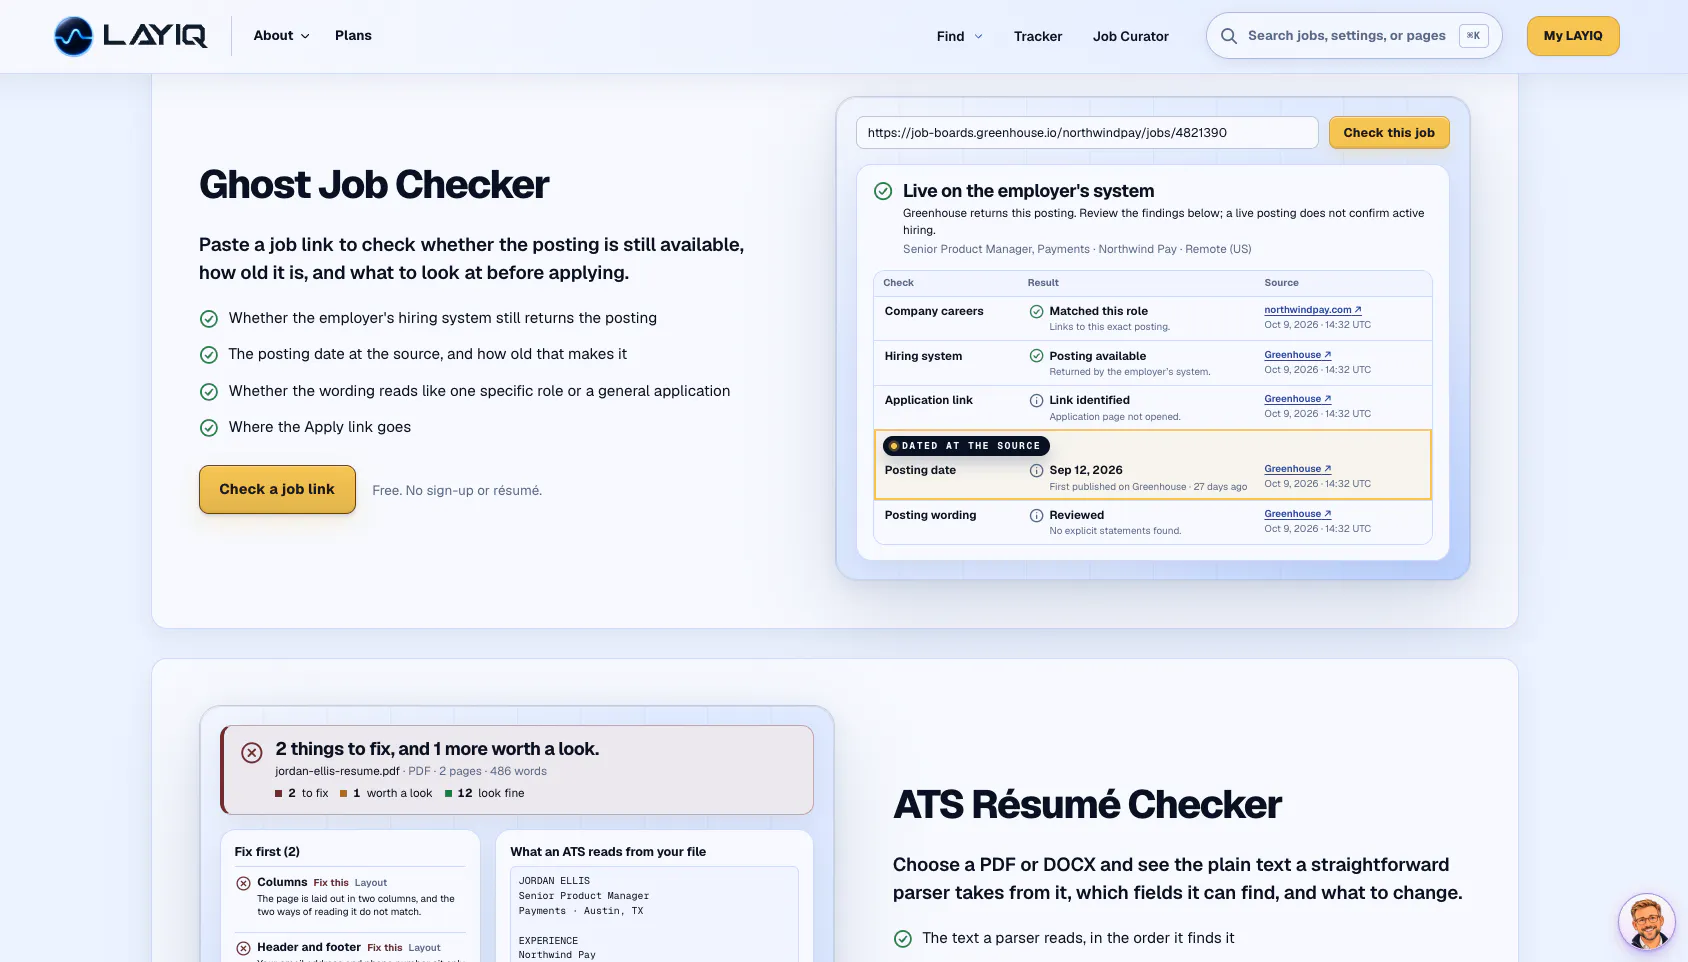Click the LAYIQ wave logo icon

tap(73, 36)
